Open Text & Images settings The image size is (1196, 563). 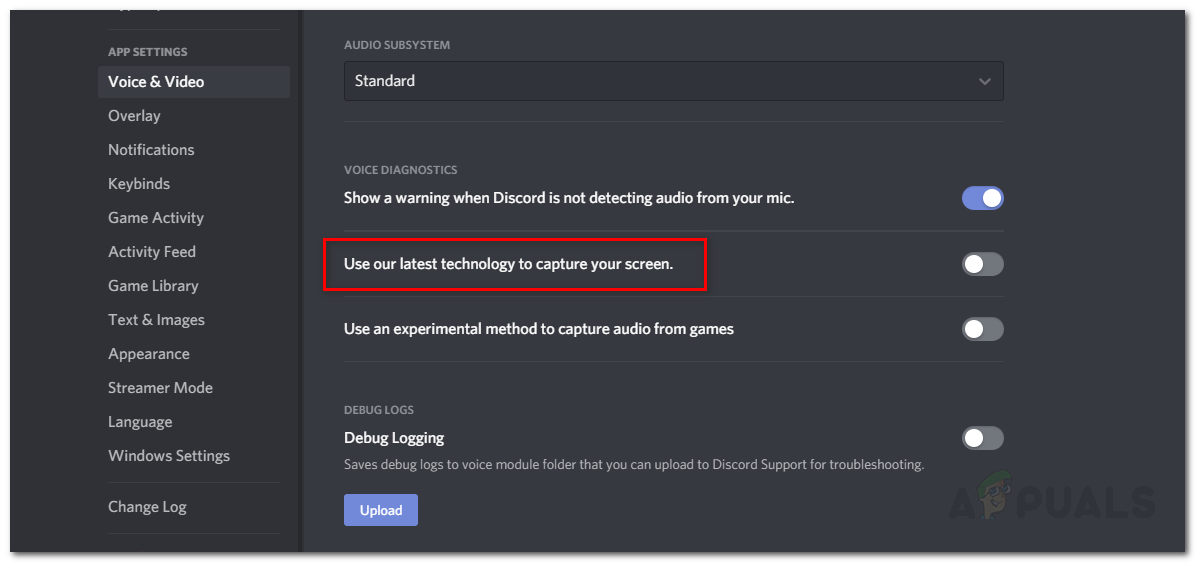[x=156, y=320]
